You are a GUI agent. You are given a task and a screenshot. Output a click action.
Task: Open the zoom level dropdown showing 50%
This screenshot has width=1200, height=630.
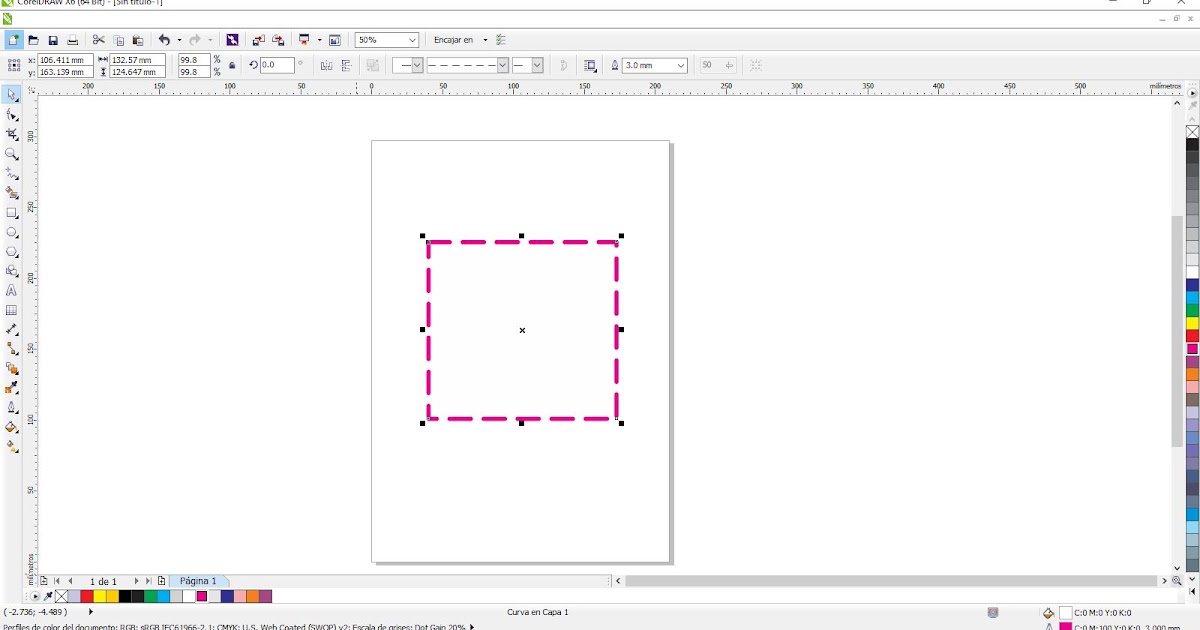tap(414, 40)
